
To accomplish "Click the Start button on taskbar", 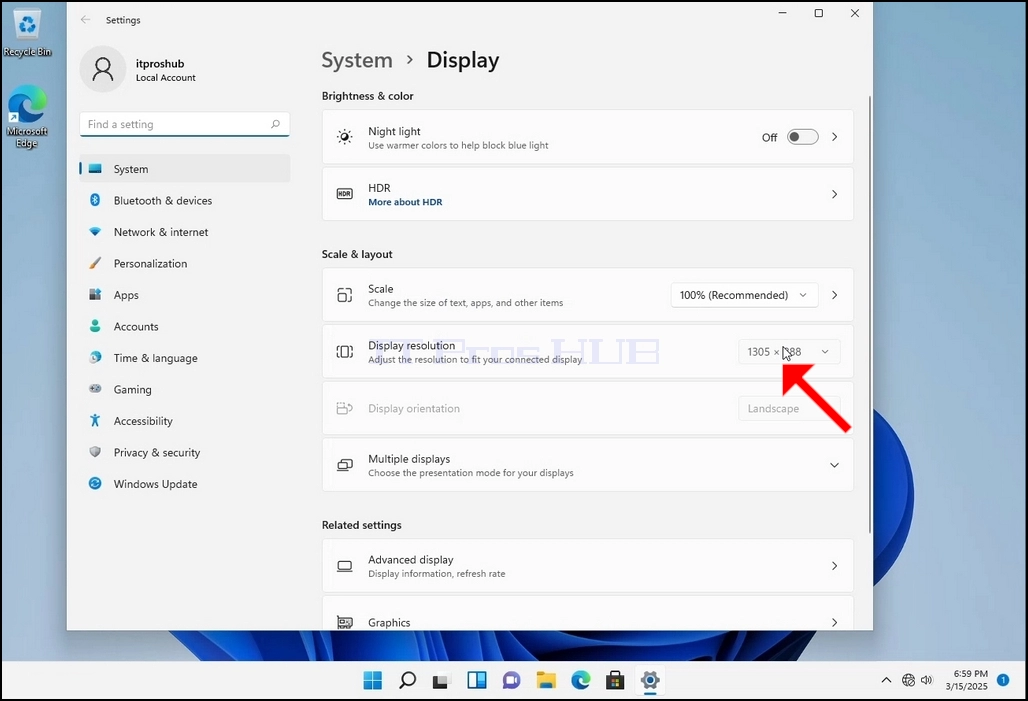I will [372, 681].
